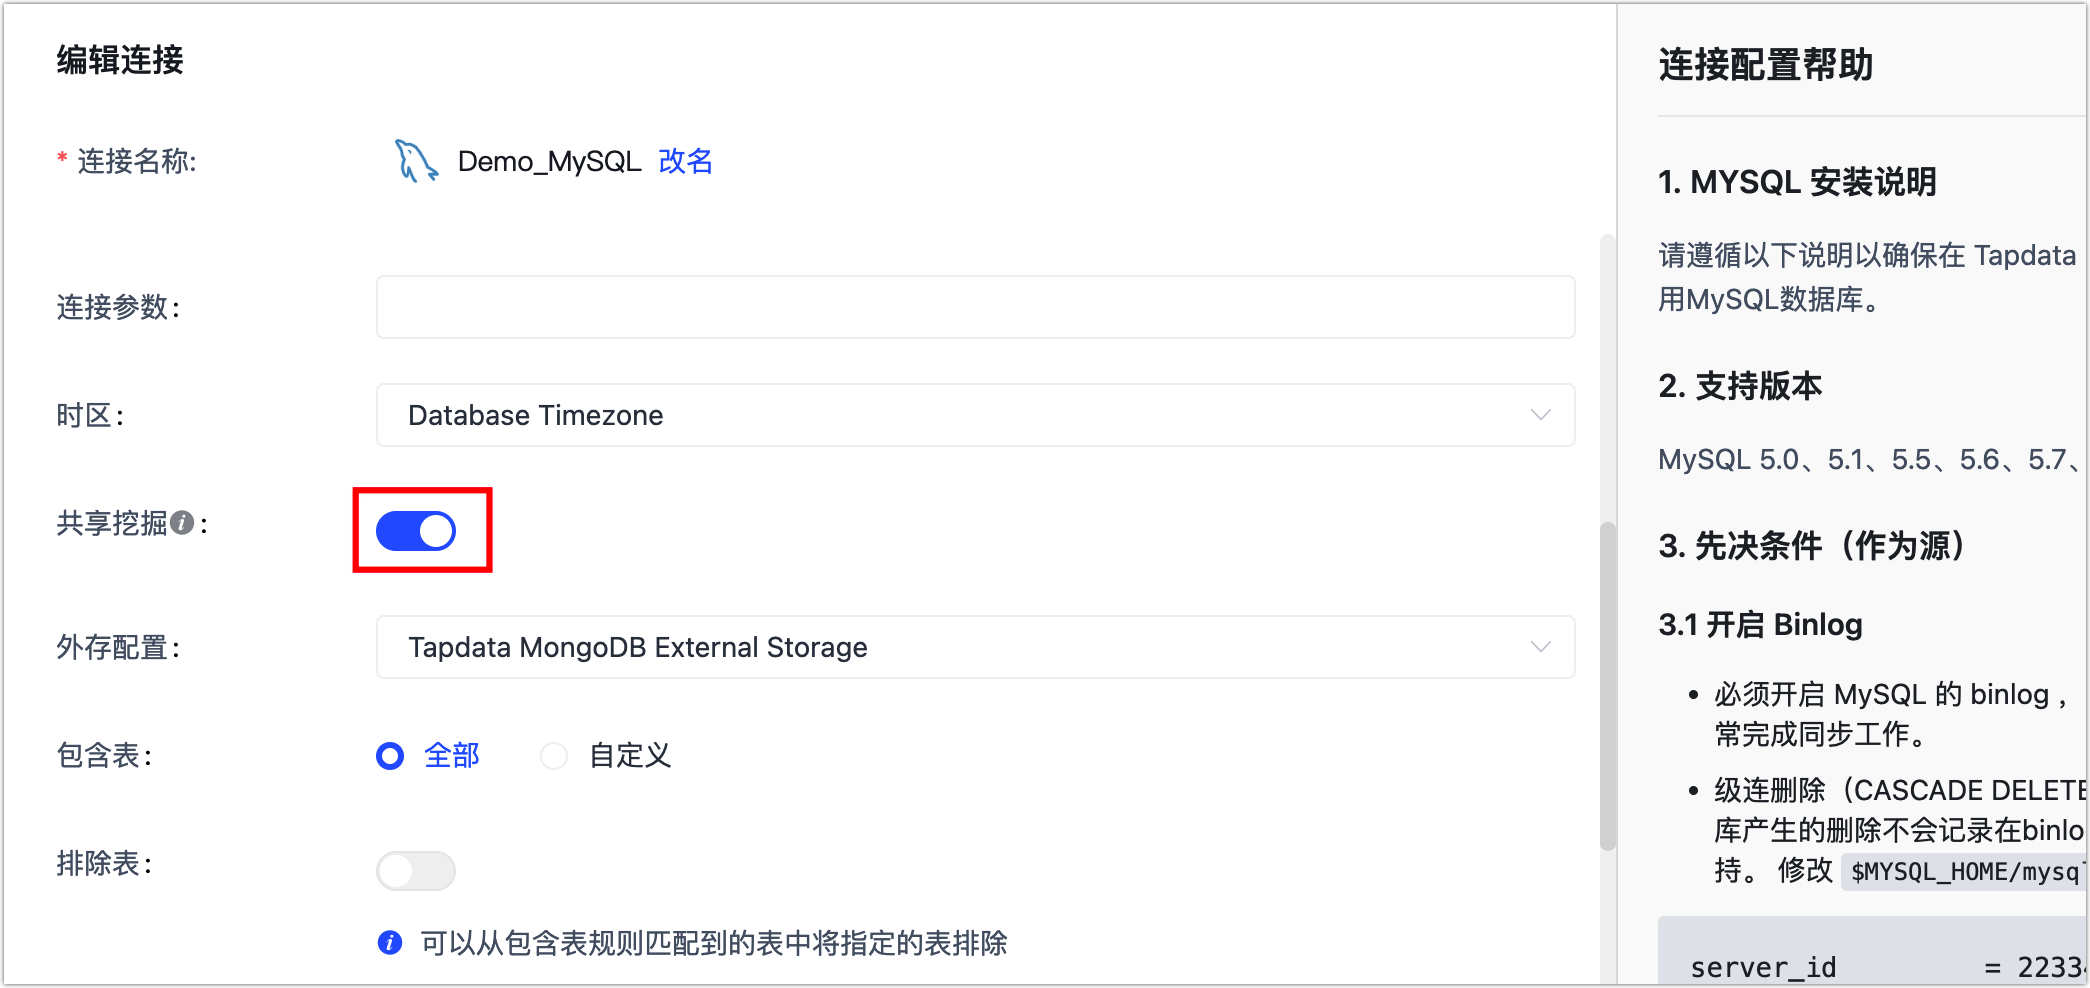Select the 全部 radio button
The height and width of the screenshot is (988, 2090).
(x=390, y=756)
